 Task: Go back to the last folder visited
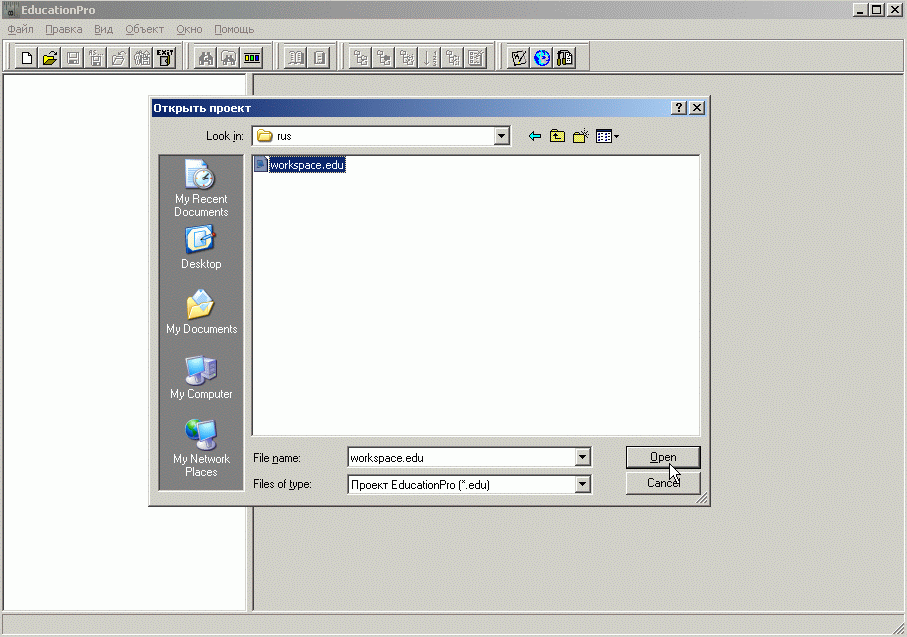click(535, 136)
